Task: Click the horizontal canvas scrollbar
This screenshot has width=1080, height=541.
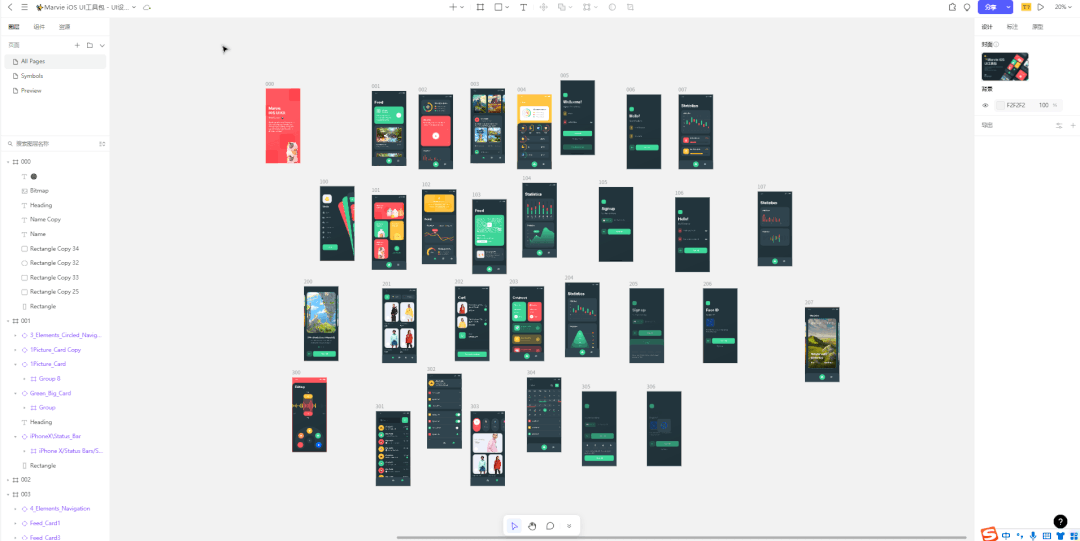Action: click(681, 538)
